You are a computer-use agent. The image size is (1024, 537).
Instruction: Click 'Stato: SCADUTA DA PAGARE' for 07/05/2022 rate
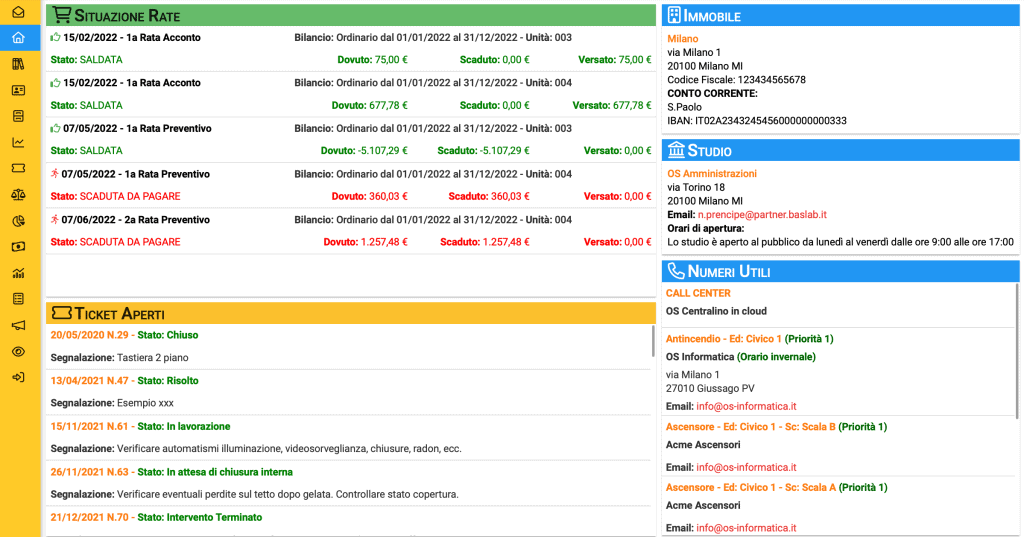pyautogui.click(x=116, y=196)
